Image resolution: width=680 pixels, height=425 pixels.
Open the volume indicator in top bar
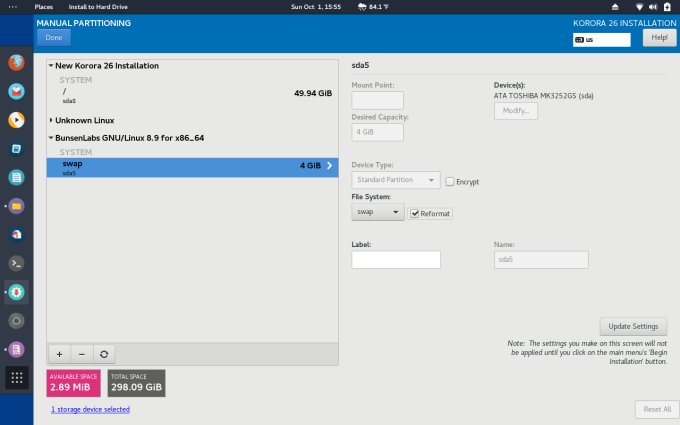tap(653, 7)
